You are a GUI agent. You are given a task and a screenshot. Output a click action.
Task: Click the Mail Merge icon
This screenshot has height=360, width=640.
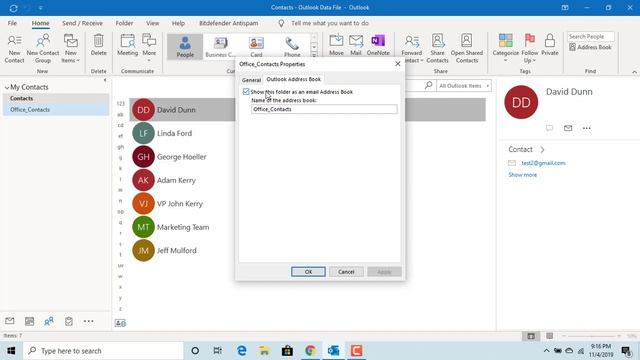pos(356,45)
